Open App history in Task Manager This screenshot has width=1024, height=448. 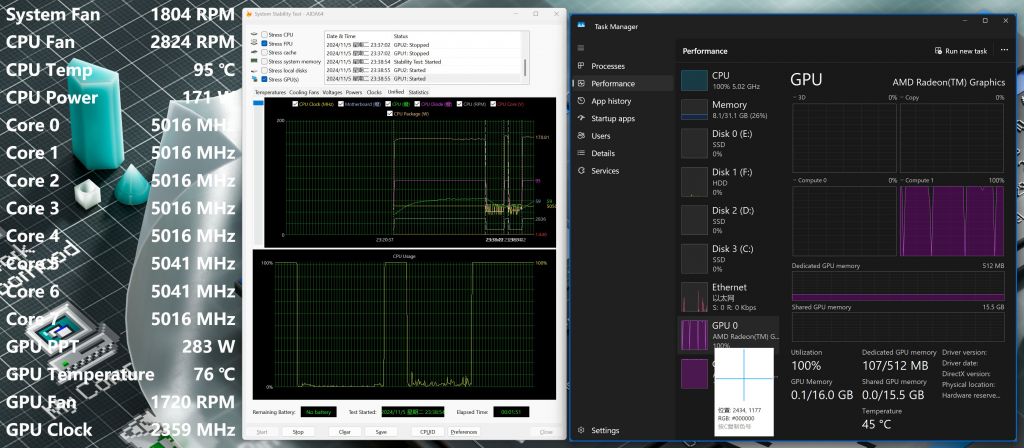tap(610, 101)
